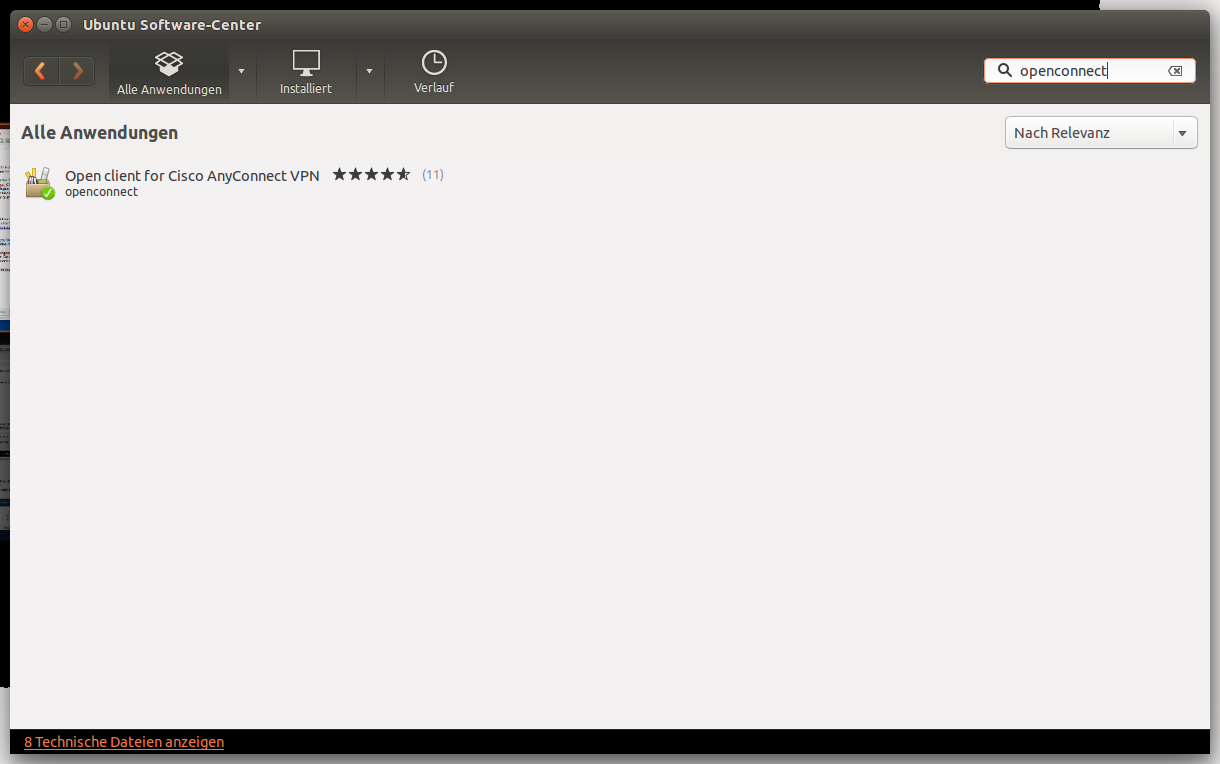Click the star rating of openconnect
The image size is (1220, 764).
[371, 175]
